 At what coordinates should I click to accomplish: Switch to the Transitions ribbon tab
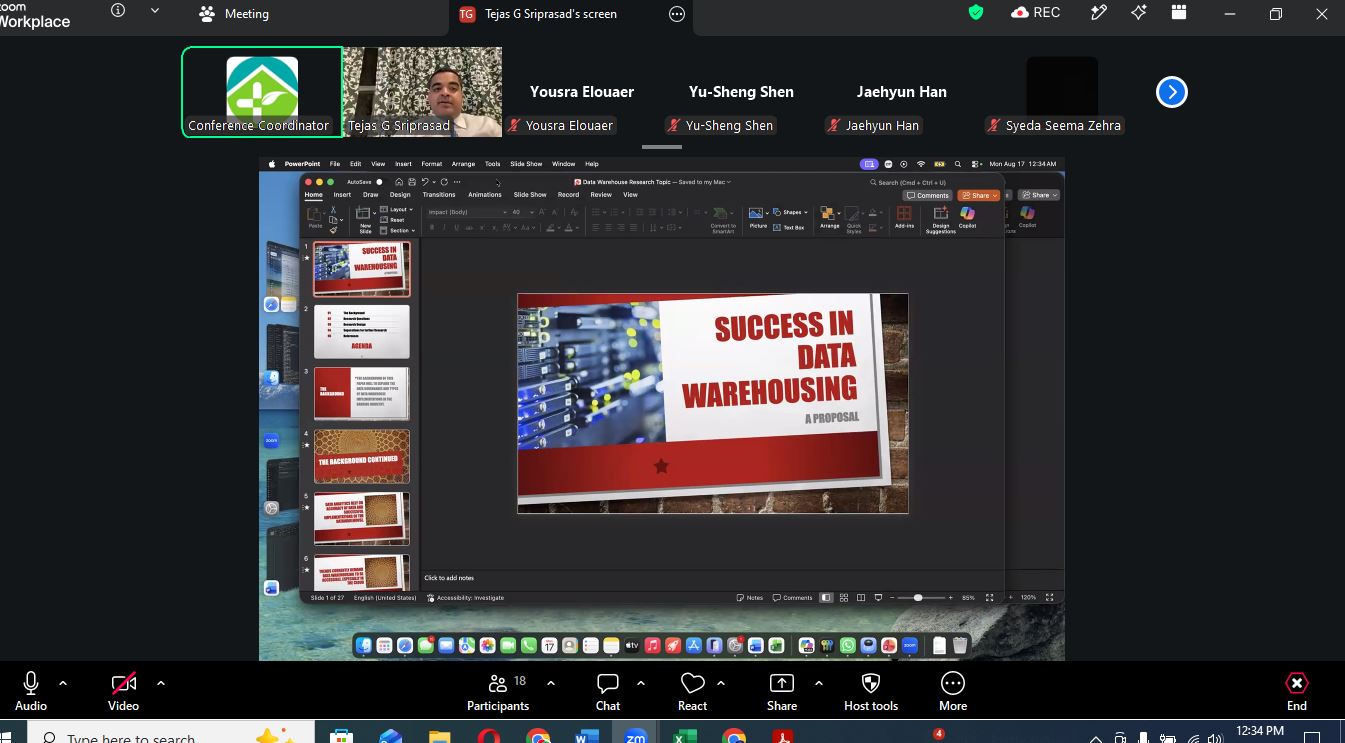click(439, 195)
